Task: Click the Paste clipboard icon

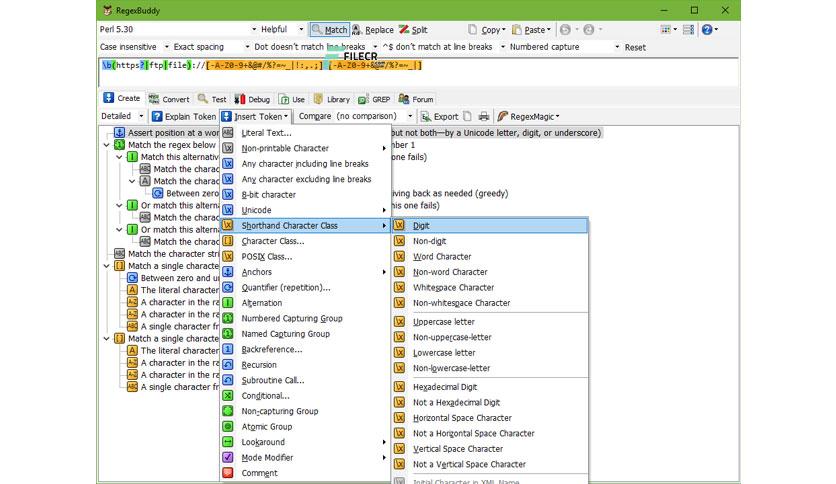Action: click(x=516, y=30)
